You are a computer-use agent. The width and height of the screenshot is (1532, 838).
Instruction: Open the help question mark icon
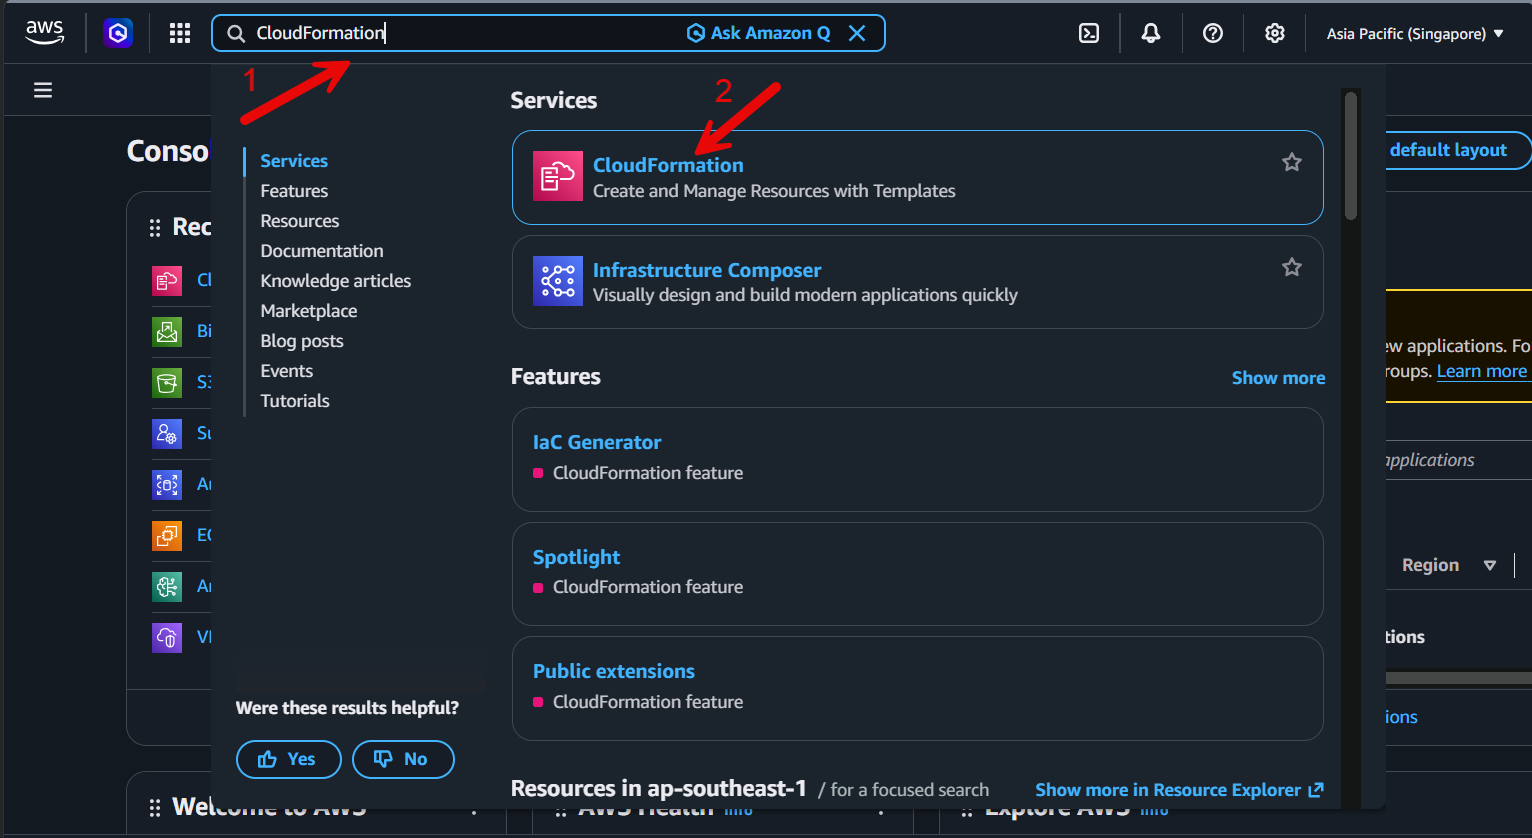(1213, 33)
